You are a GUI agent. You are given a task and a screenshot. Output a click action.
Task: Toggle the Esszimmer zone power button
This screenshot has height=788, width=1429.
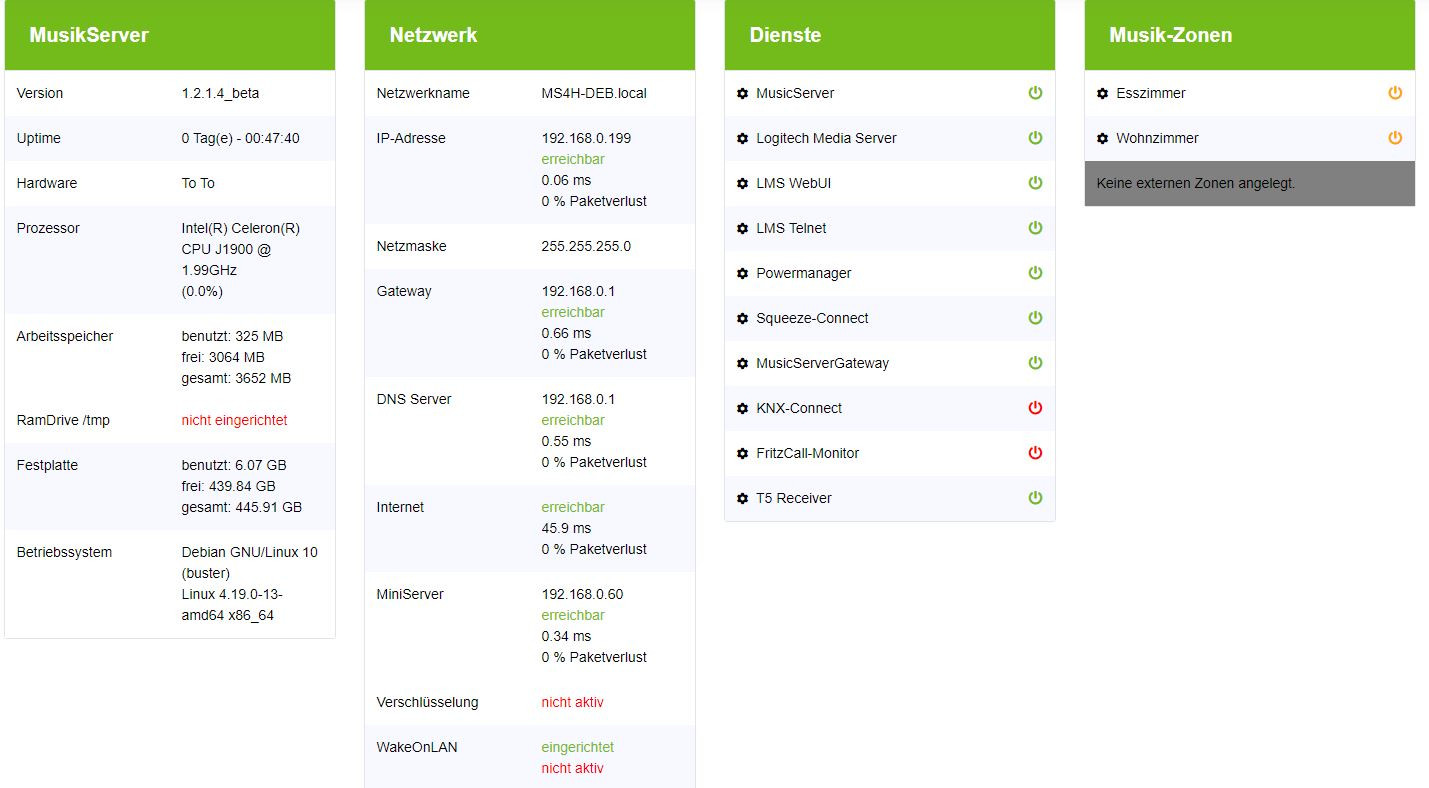point(1395,93)
